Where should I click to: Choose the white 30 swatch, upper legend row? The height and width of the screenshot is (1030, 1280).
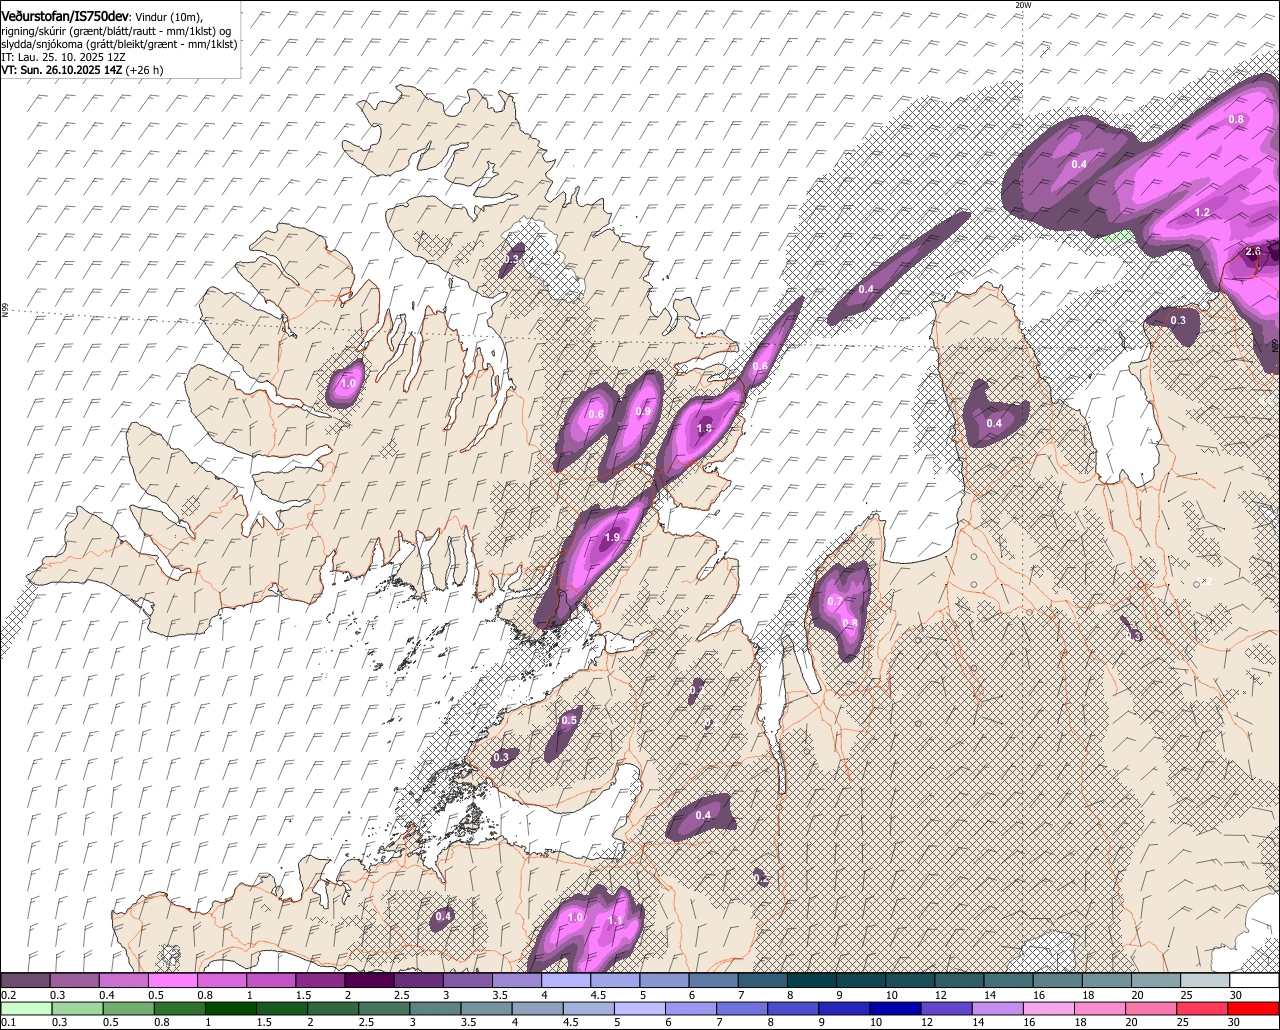1254,981
